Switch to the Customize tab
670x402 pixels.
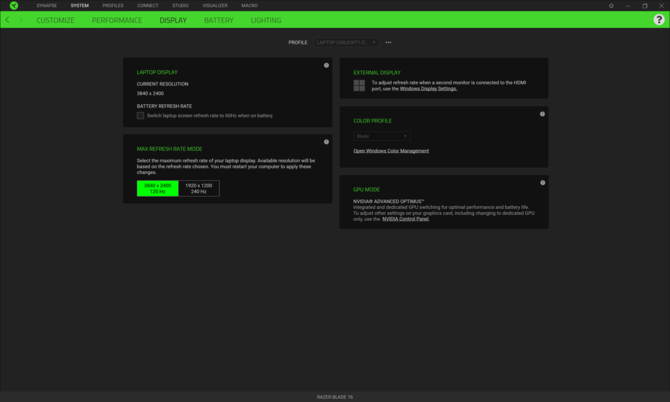[55, 20]
